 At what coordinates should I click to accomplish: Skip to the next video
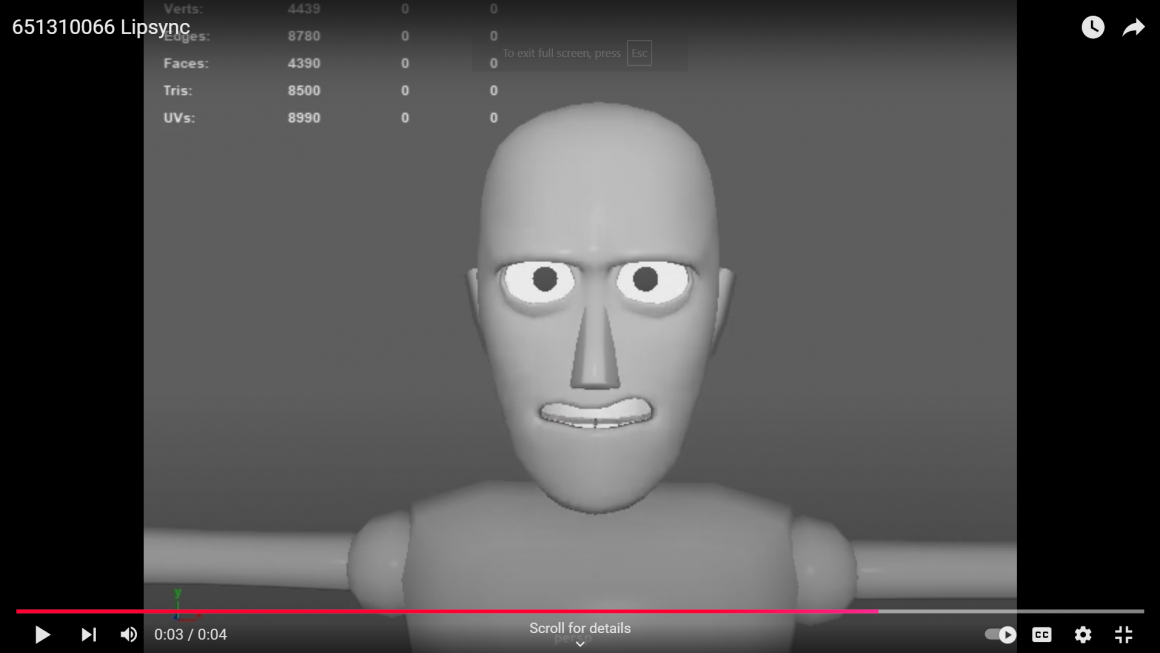point(88,635)
